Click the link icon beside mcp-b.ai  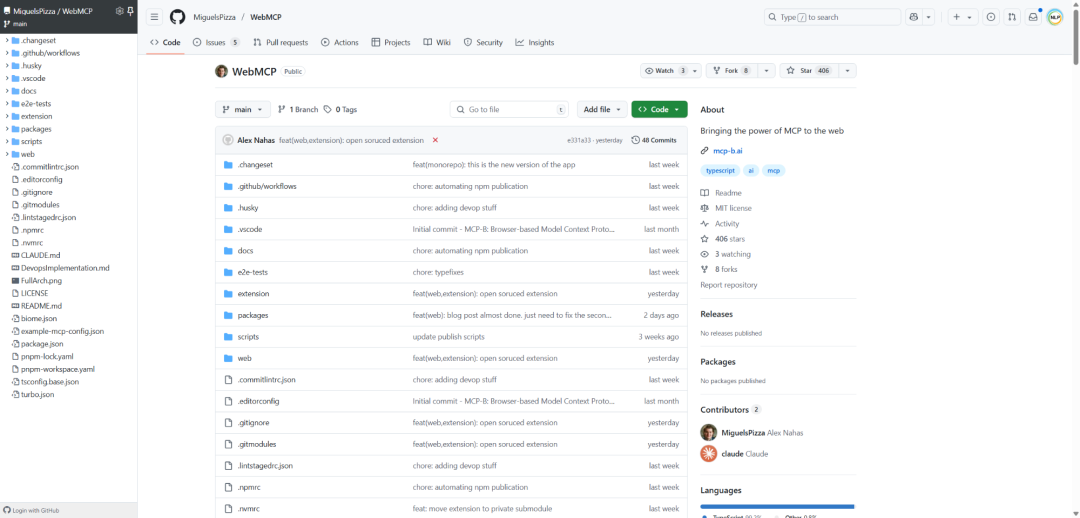click(704, 150)
